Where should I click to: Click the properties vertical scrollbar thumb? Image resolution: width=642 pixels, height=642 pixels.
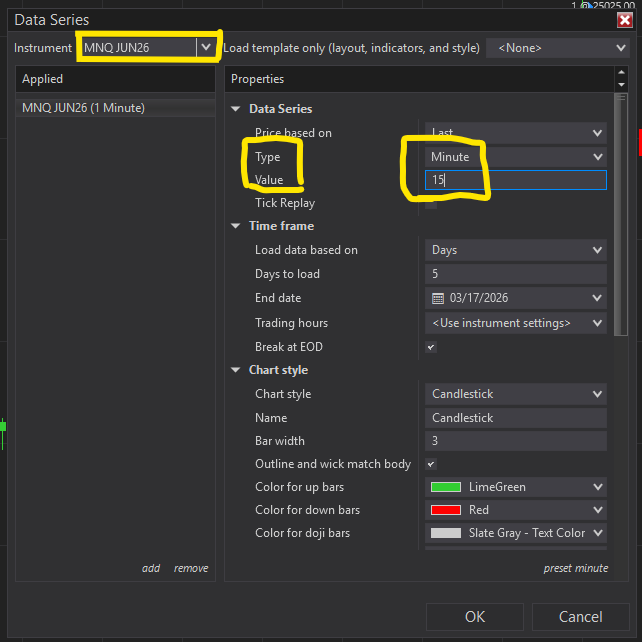621,214
